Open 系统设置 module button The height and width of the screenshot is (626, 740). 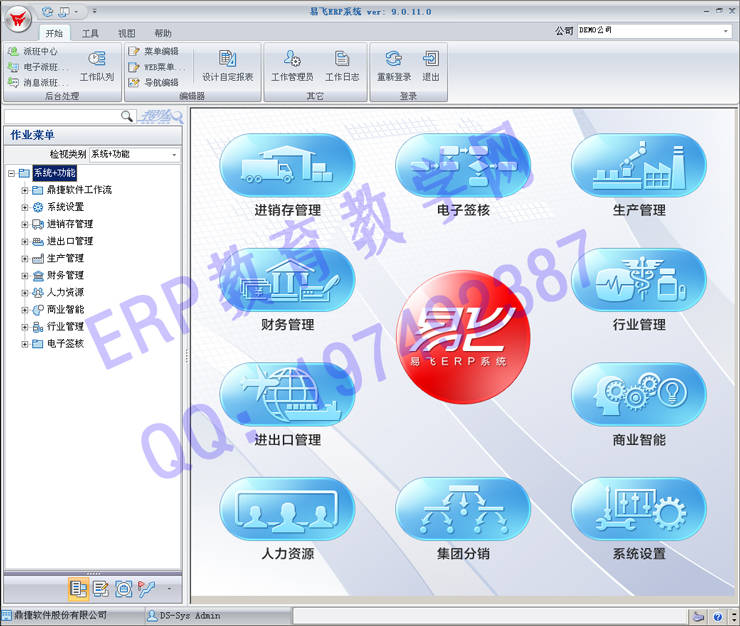[x=639, y=509]
